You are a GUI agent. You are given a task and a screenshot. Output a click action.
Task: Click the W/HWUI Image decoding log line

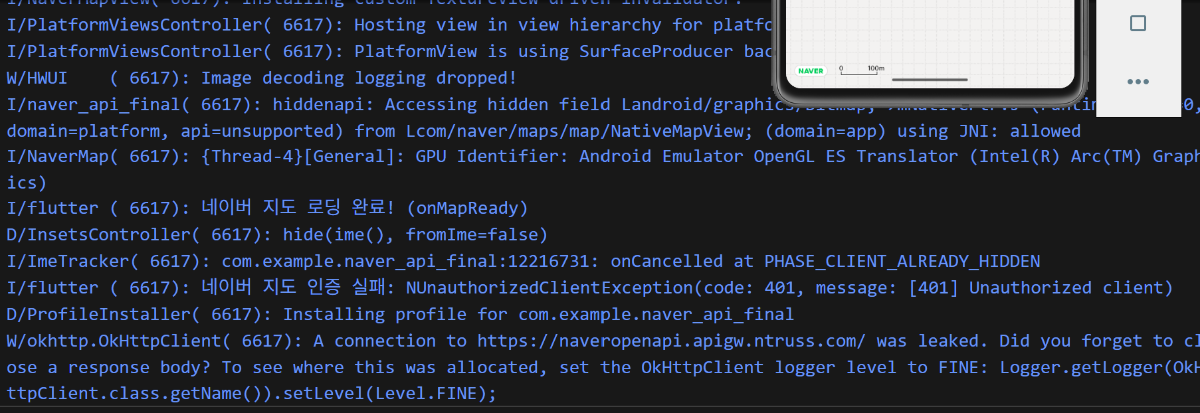262,77
